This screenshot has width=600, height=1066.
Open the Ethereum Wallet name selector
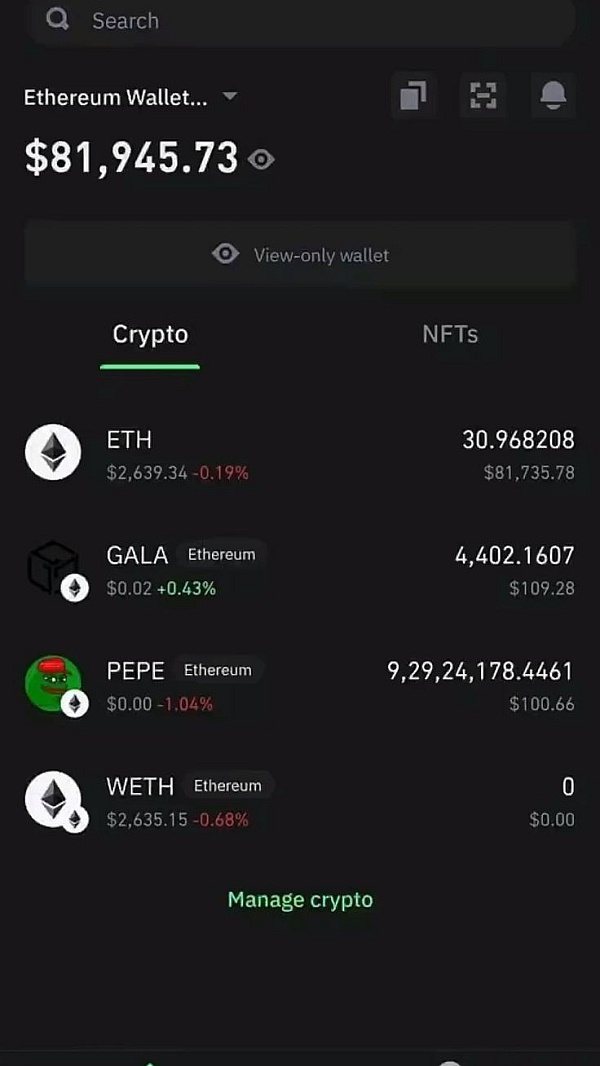115,98
